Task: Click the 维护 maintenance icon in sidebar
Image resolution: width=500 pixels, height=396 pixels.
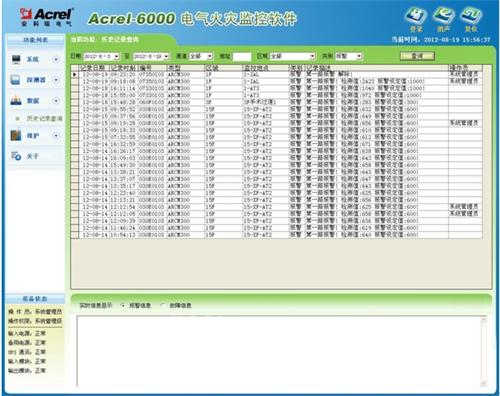Action: pyautogui.click(x=16, y=135)
